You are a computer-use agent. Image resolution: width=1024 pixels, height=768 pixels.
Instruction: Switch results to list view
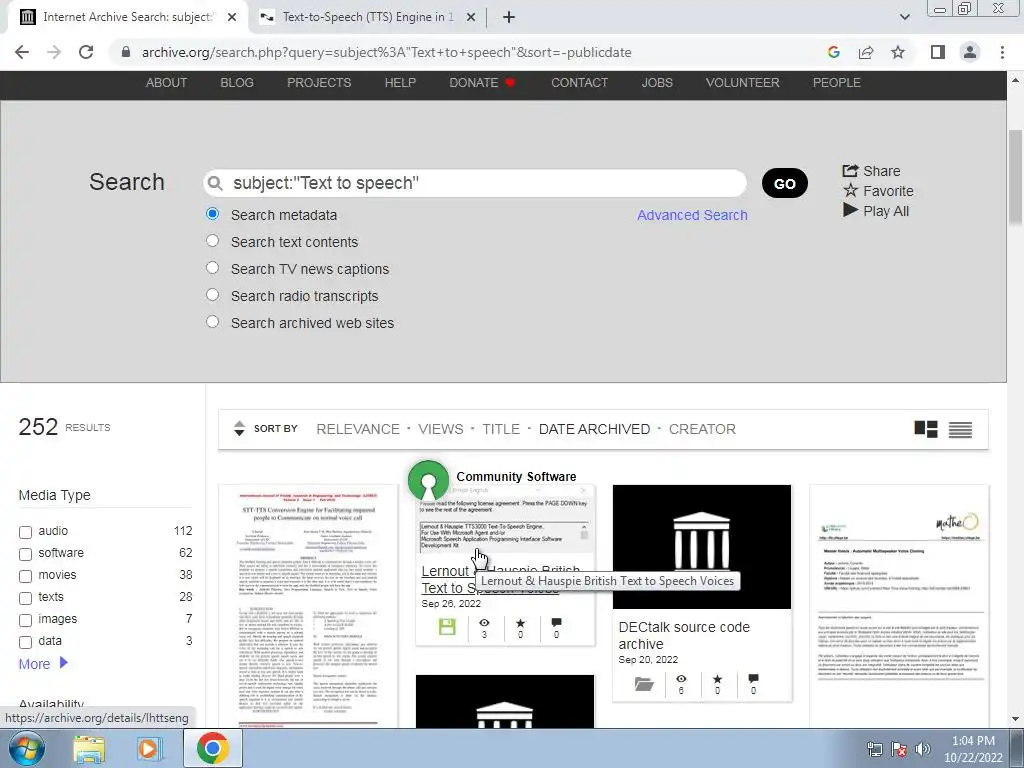[960, 429]
